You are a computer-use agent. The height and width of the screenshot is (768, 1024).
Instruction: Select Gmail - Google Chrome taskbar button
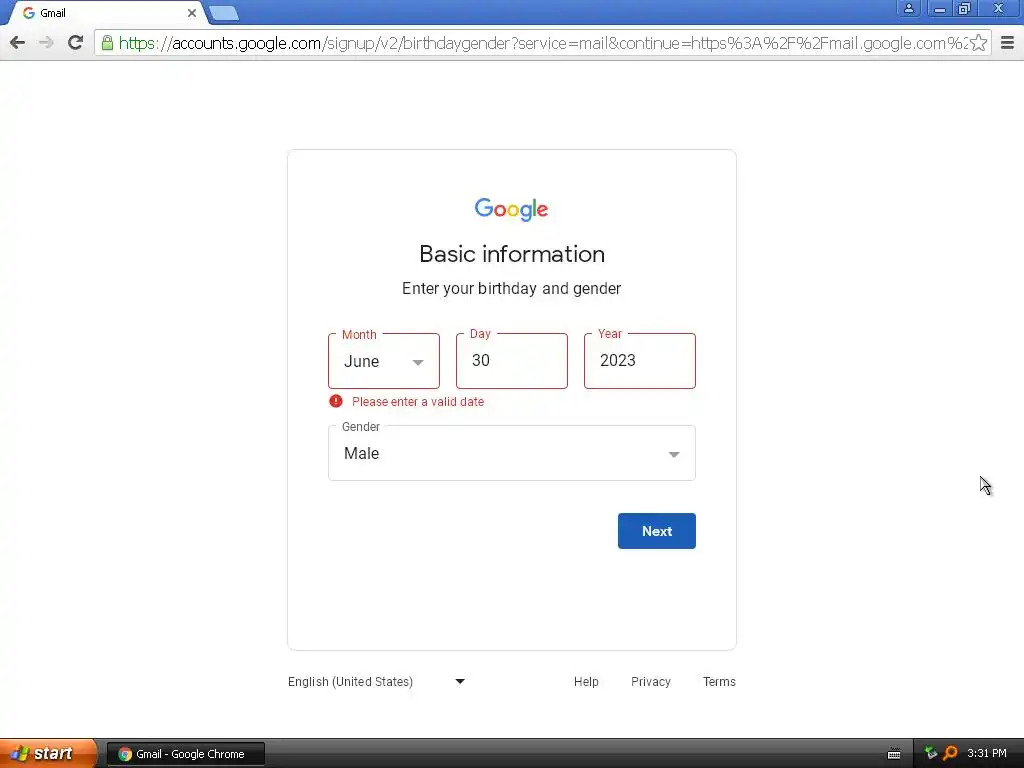[186, 754]
